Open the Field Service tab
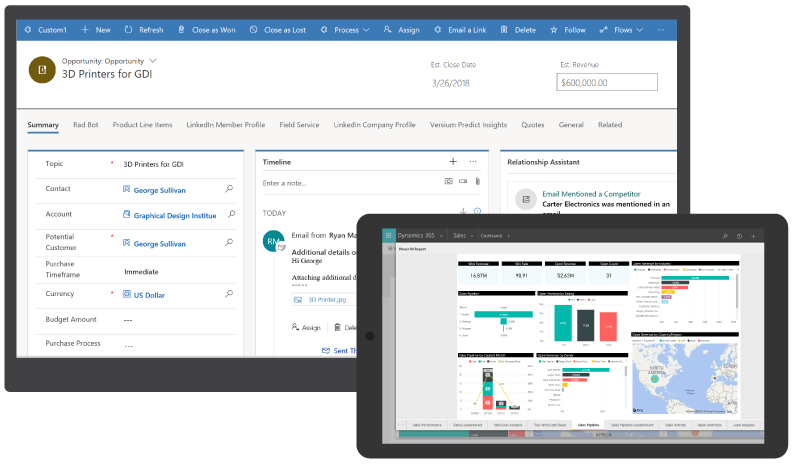 coord(299,125)
